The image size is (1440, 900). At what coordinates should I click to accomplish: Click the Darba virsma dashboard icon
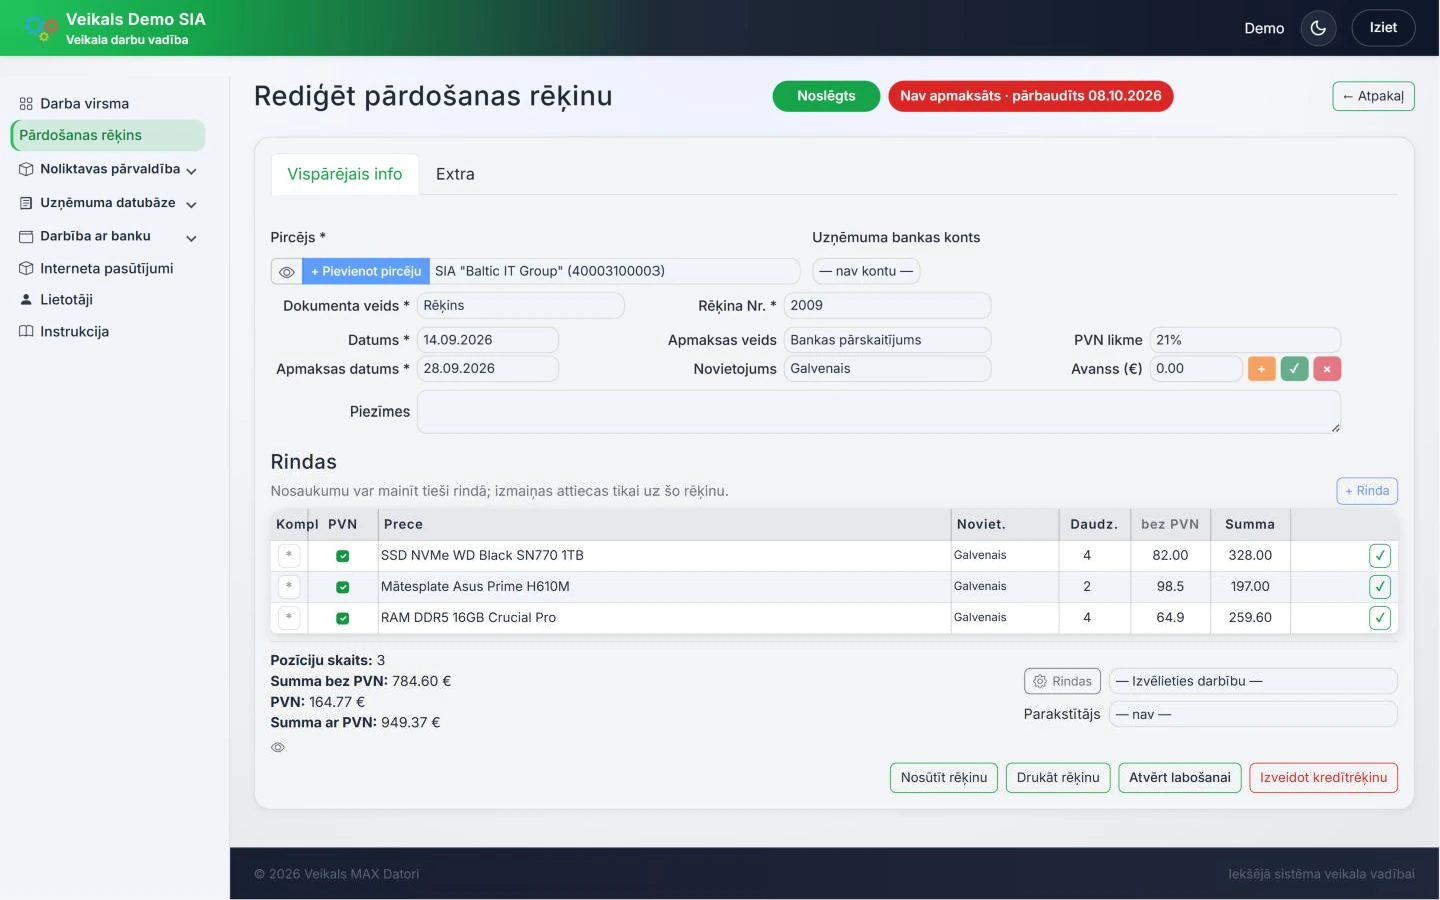26,104
